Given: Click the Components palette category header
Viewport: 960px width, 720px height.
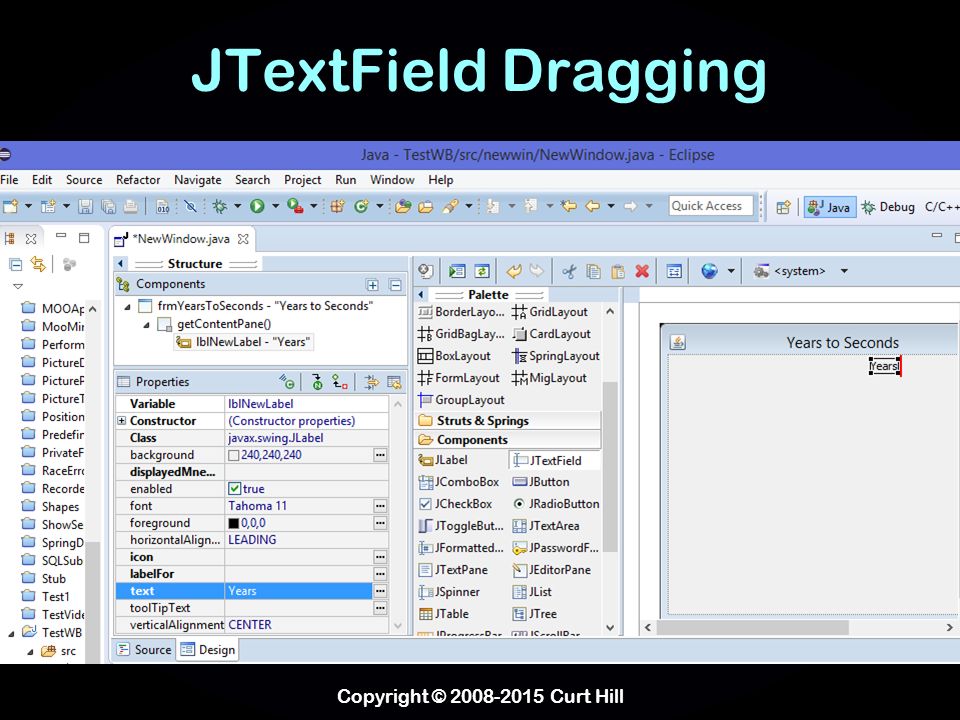Looking at the screenshot, I should click(508, 440).
